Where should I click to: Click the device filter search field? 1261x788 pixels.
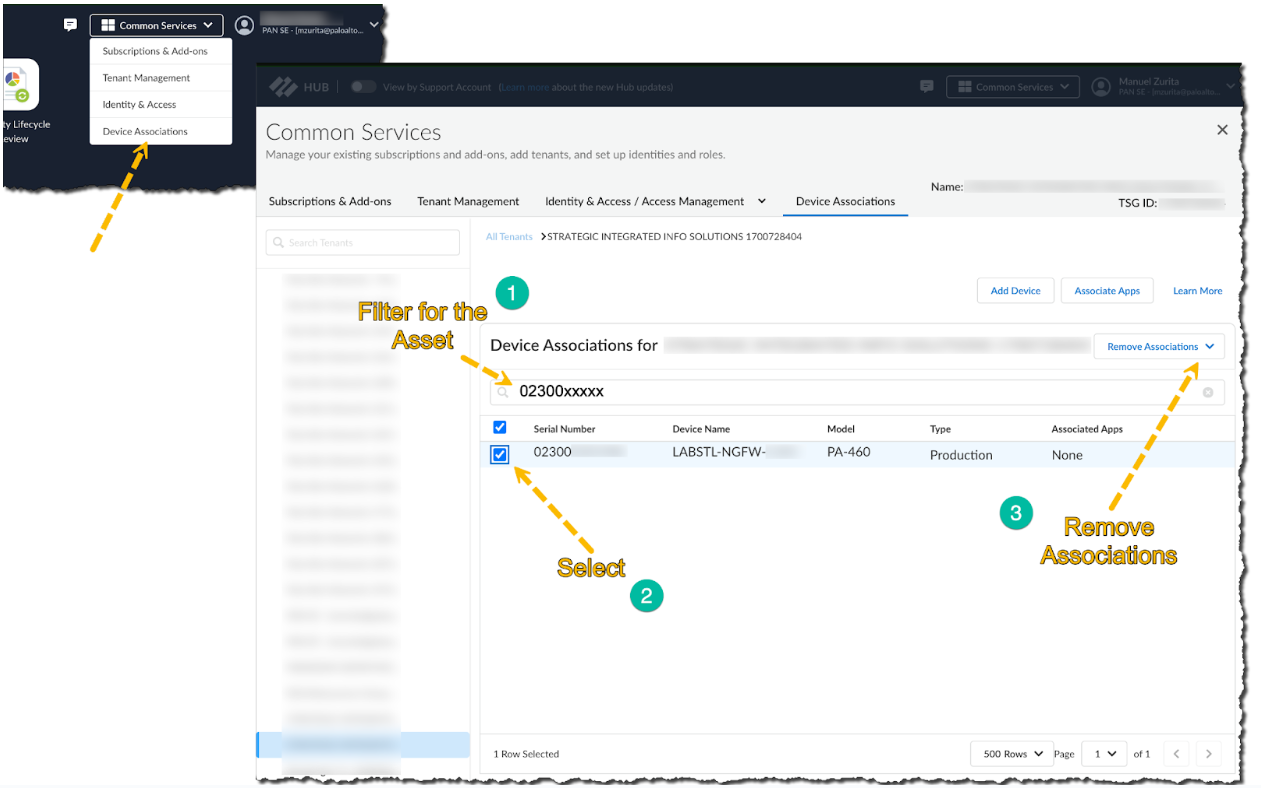(x=857, y=392)
